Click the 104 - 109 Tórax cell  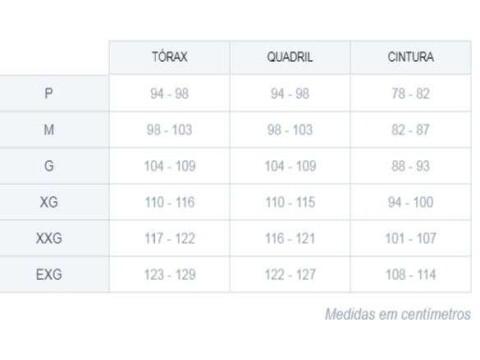click(x=169, y=166)
